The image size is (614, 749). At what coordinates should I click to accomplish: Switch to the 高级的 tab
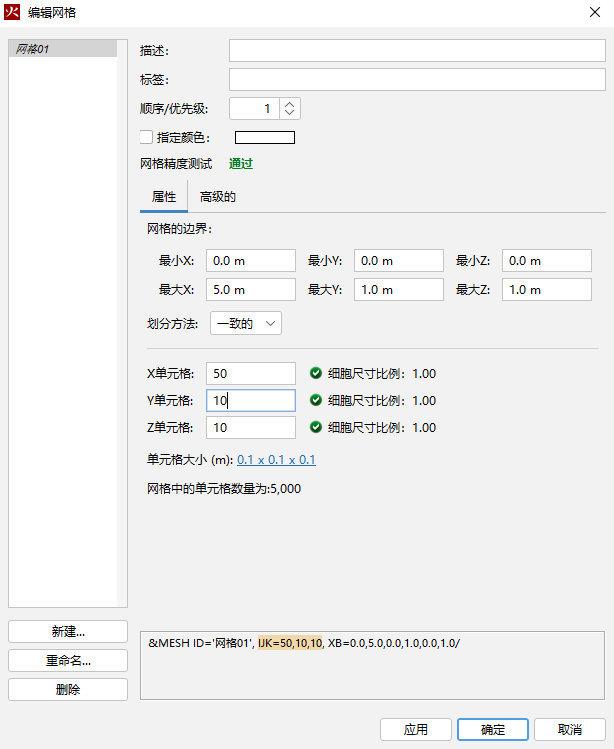point(217,197)
